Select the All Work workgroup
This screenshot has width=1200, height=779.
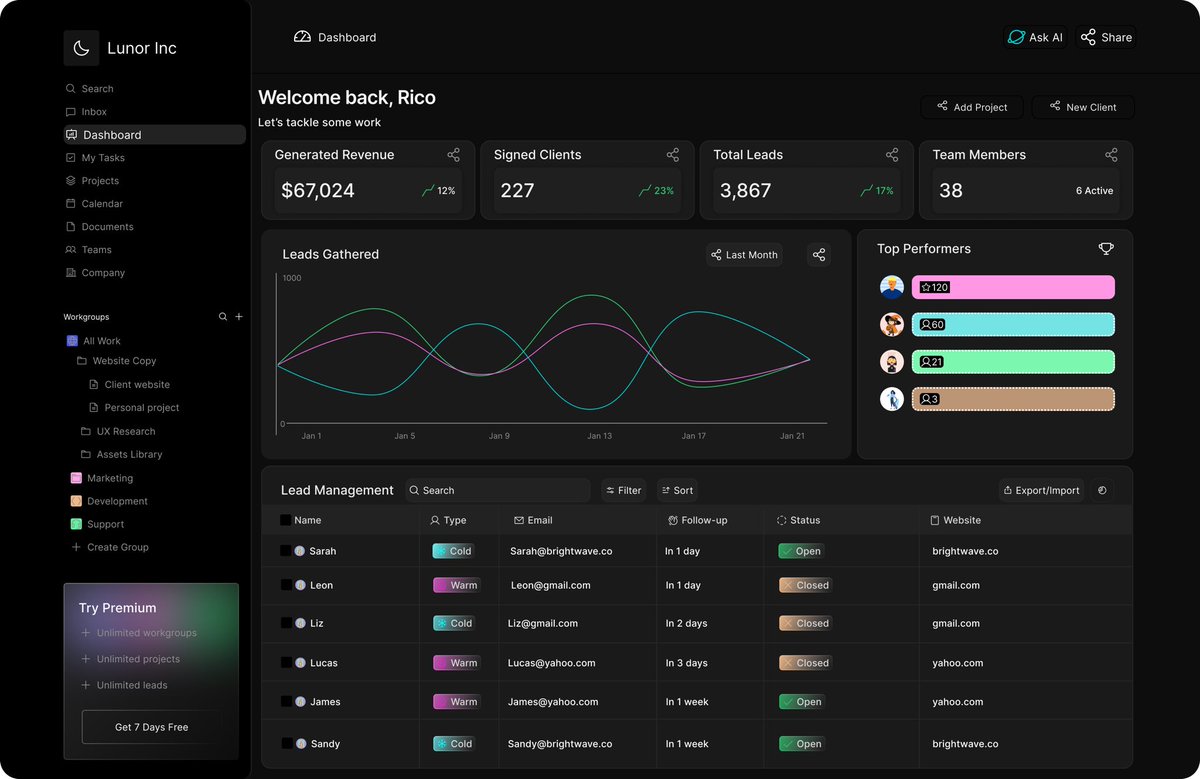[93, 341]
